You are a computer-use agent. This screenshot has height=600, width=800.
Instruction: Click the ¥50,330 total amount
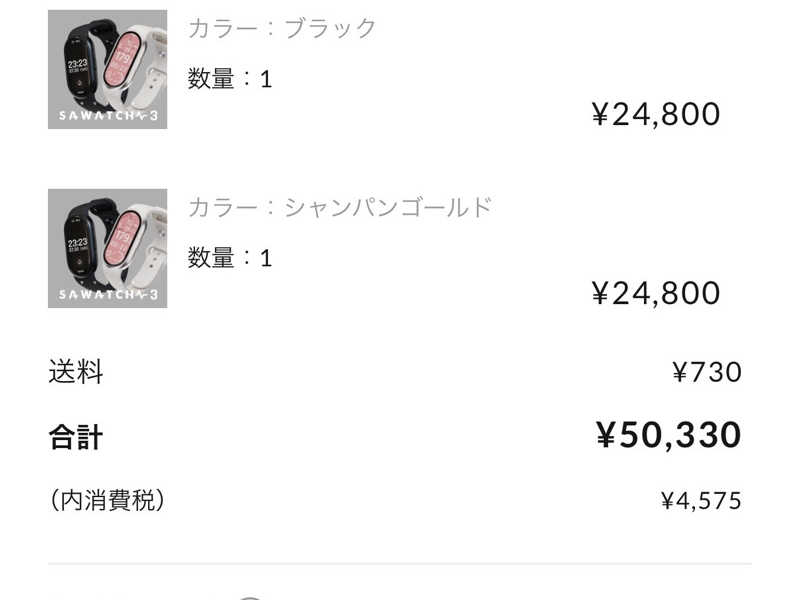click(668, 436)
